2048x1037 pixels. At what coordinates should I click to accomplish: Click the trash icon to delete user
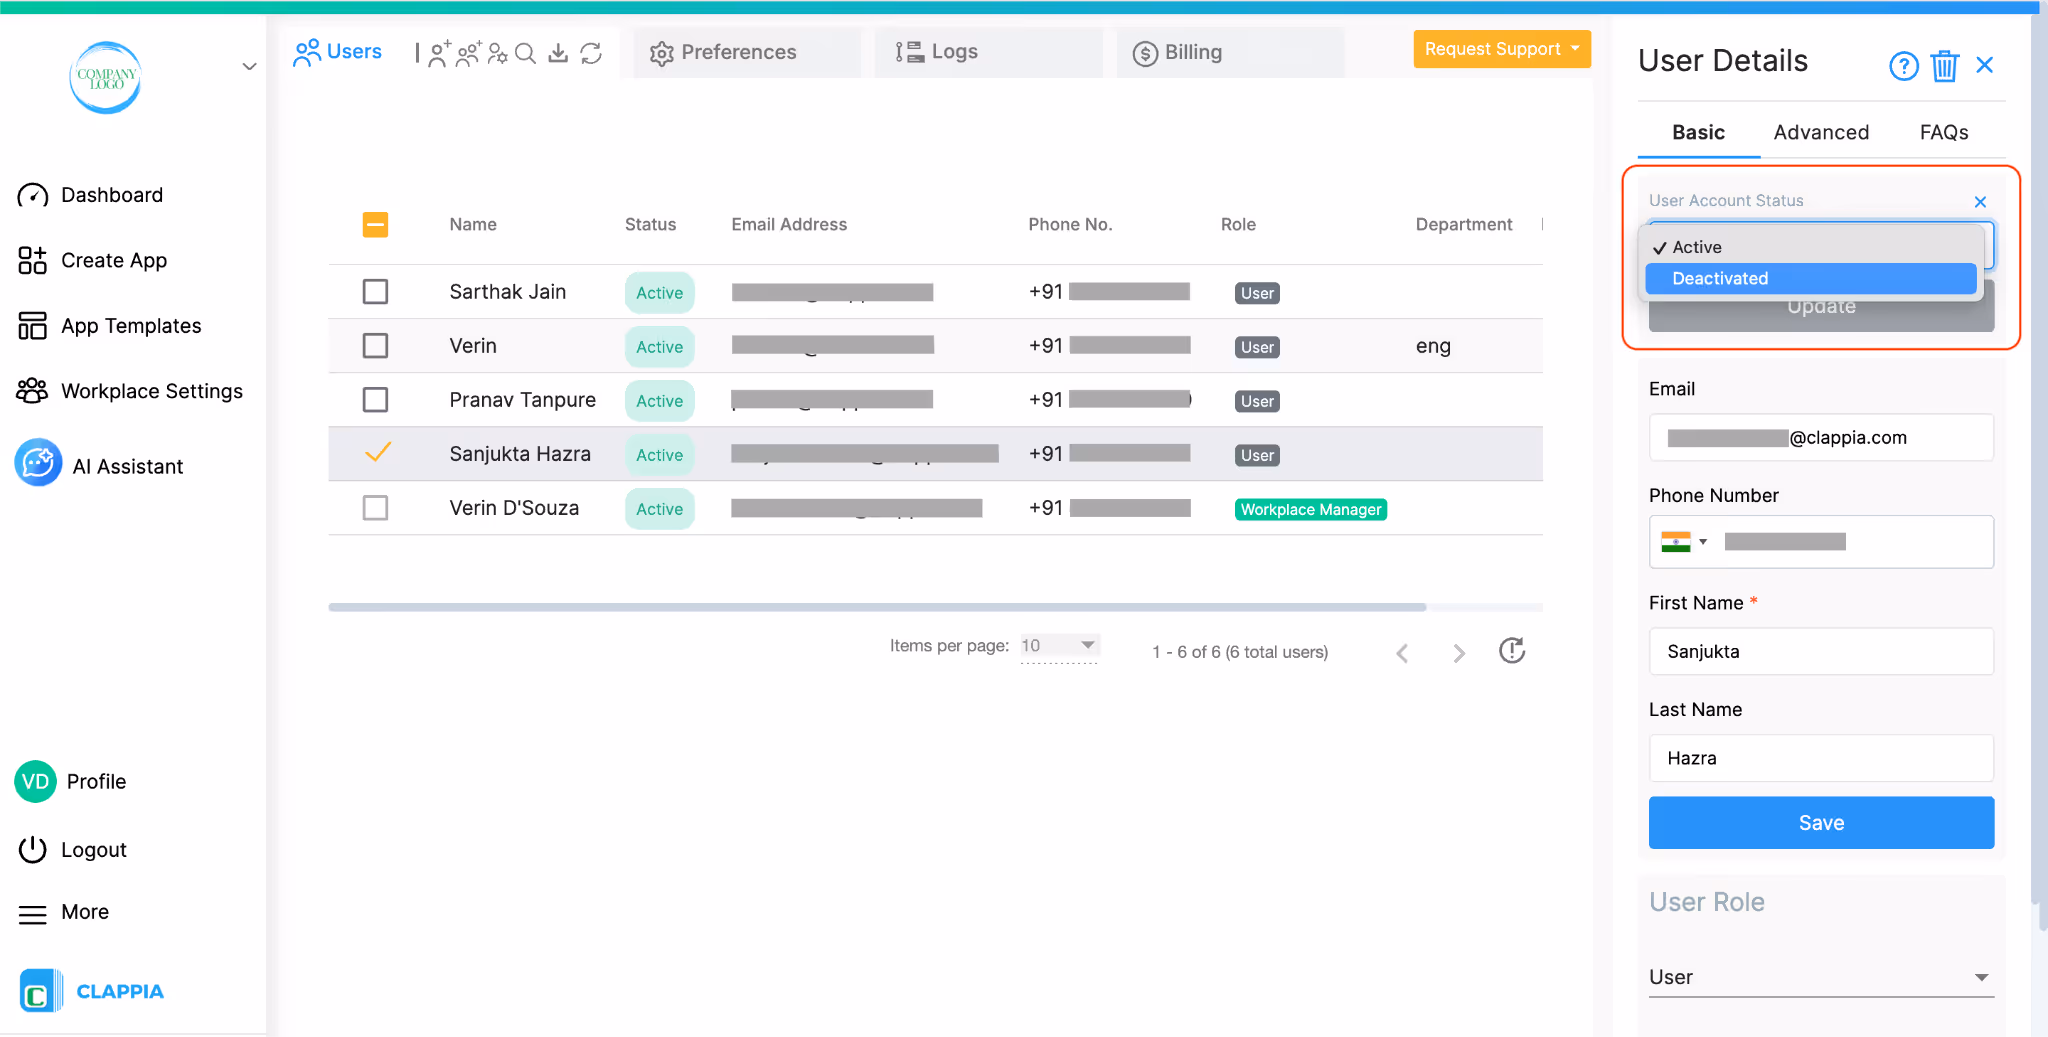pyautogui.click(x=1944, y=66)
